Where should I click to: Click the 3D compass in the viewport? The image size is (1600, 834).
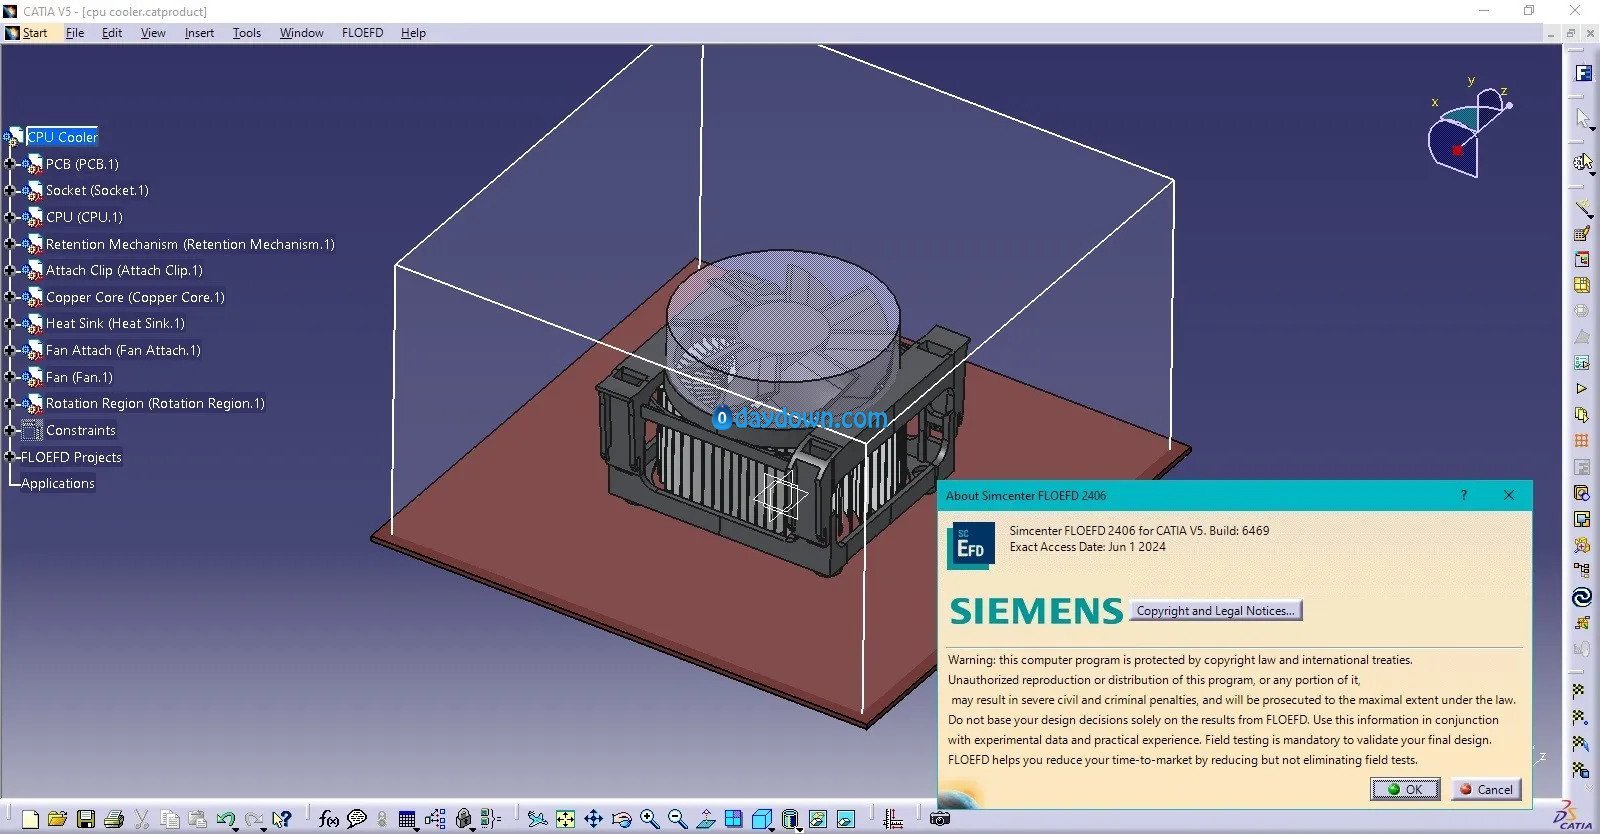click(x=1468, y=132)
